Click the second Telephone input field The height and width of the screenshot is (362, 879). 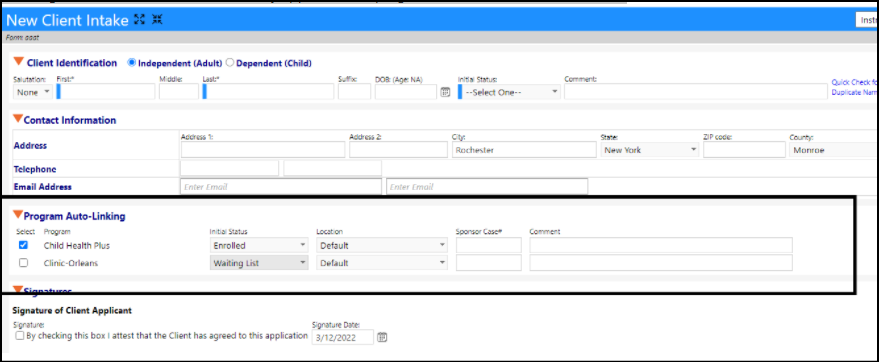click(x=332, y=168)
